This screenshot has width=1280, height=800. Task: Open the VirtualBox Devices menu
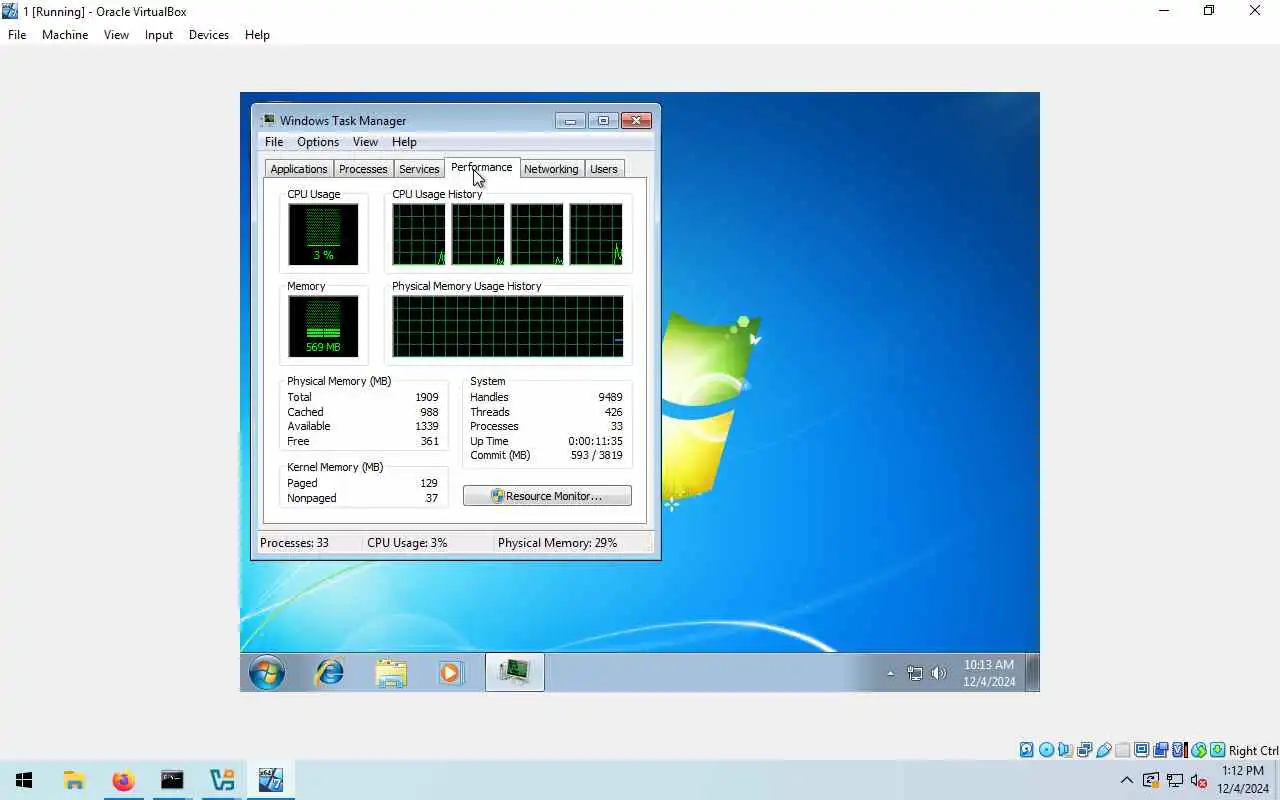(x=209, y=34)
